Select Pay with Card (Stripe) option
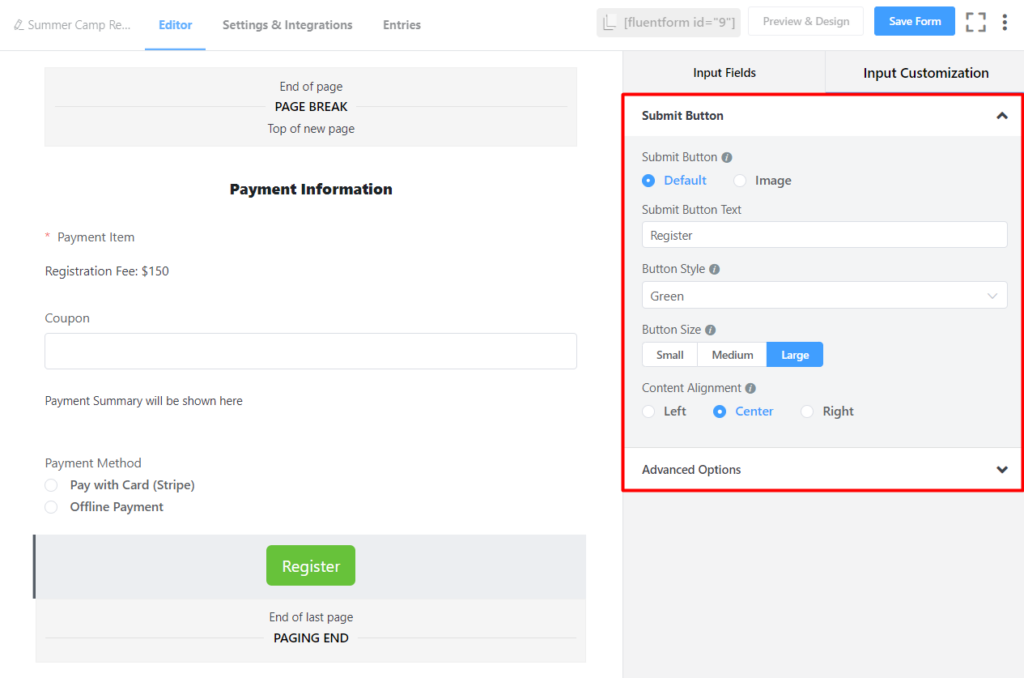Viewport: 1024px width, 678px height. click(52, 485)
